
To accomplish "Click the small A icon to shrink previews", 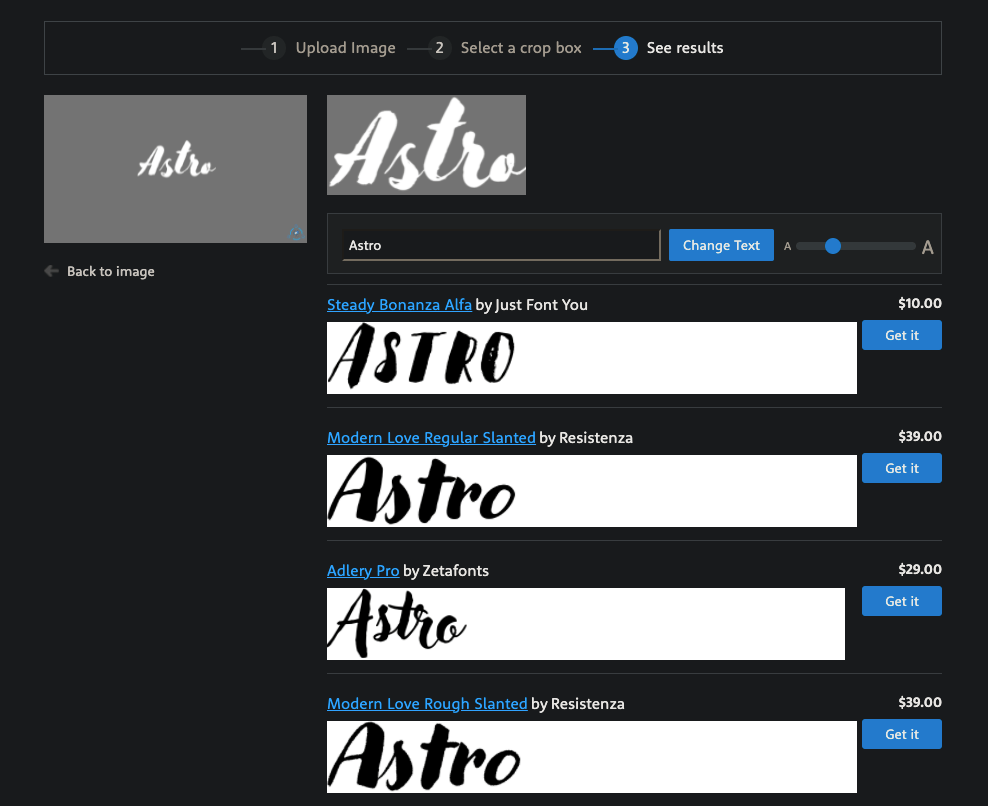I will [788, 245].
